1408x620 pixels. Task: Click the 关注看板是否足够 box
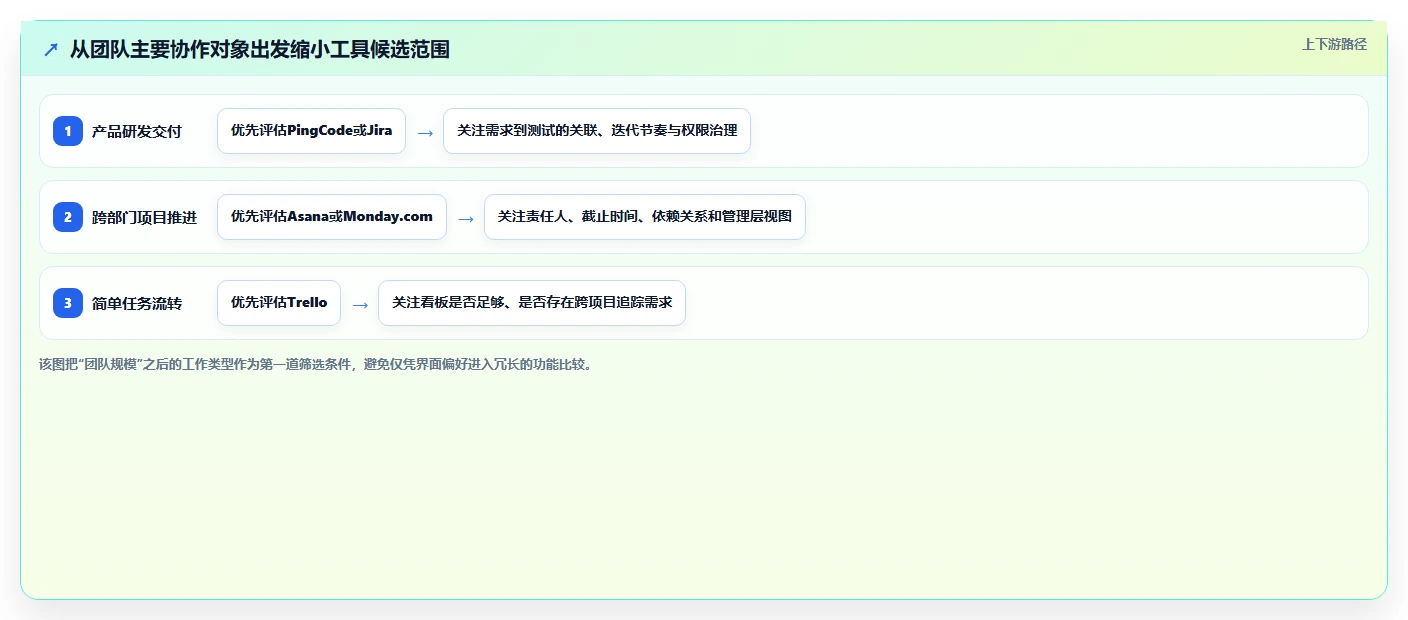coord(532,303)
